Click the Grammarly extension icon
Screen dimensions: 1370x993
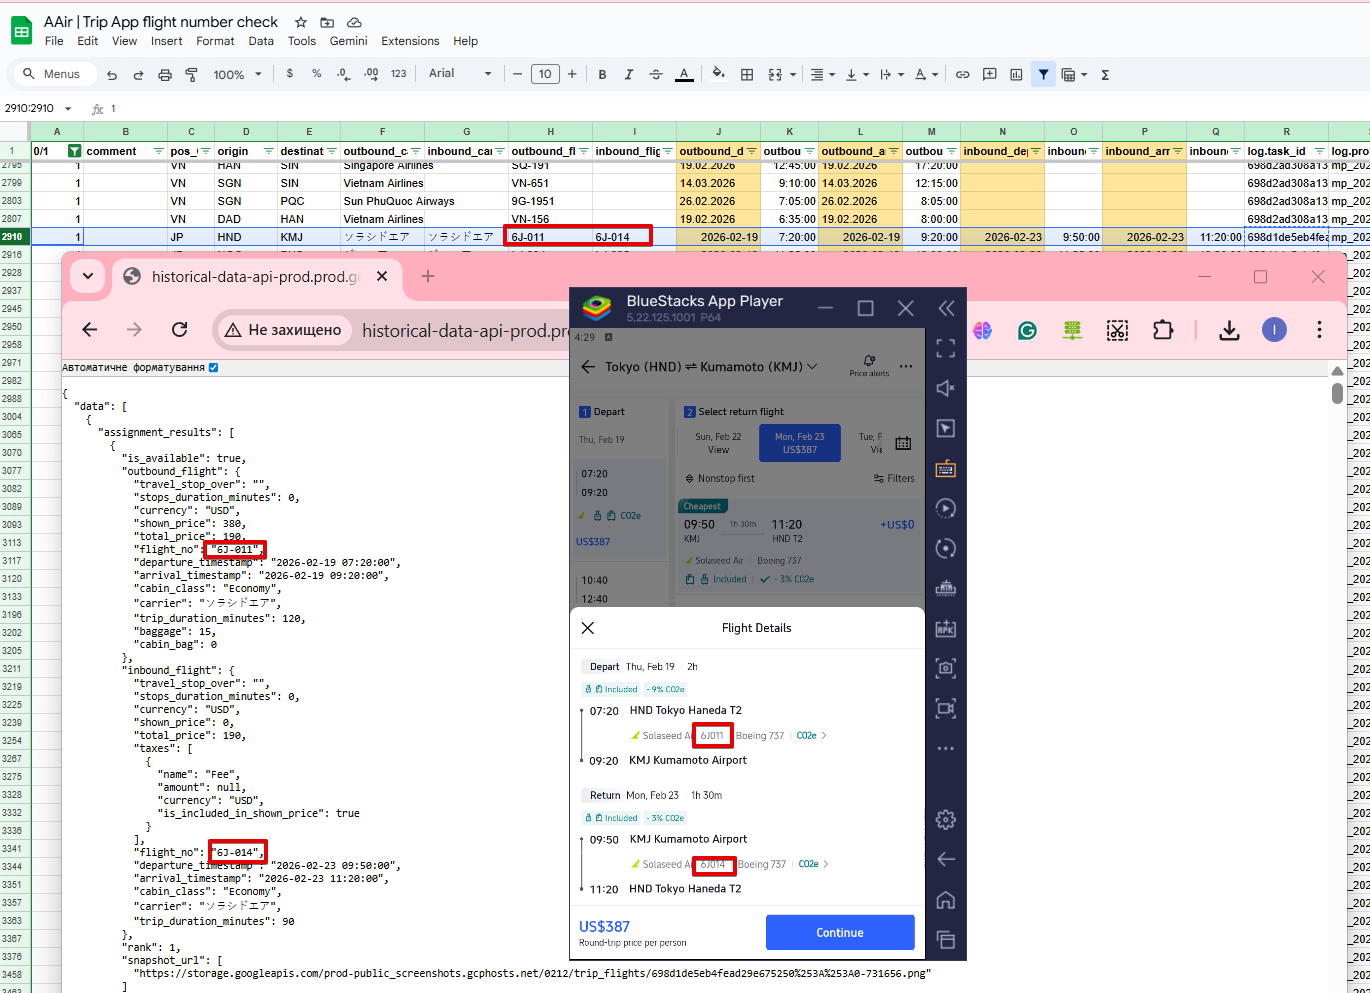pos(1027,330)
